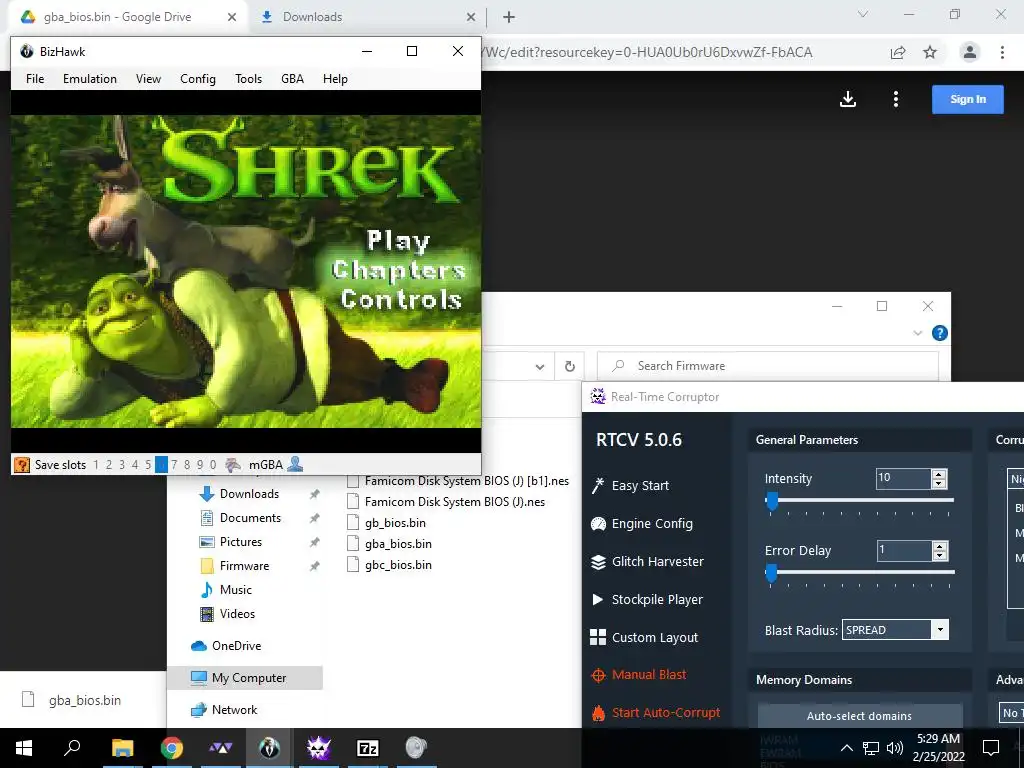
Task: Open the Help menu in BizHawk
Action: click(x=335, y=79)
